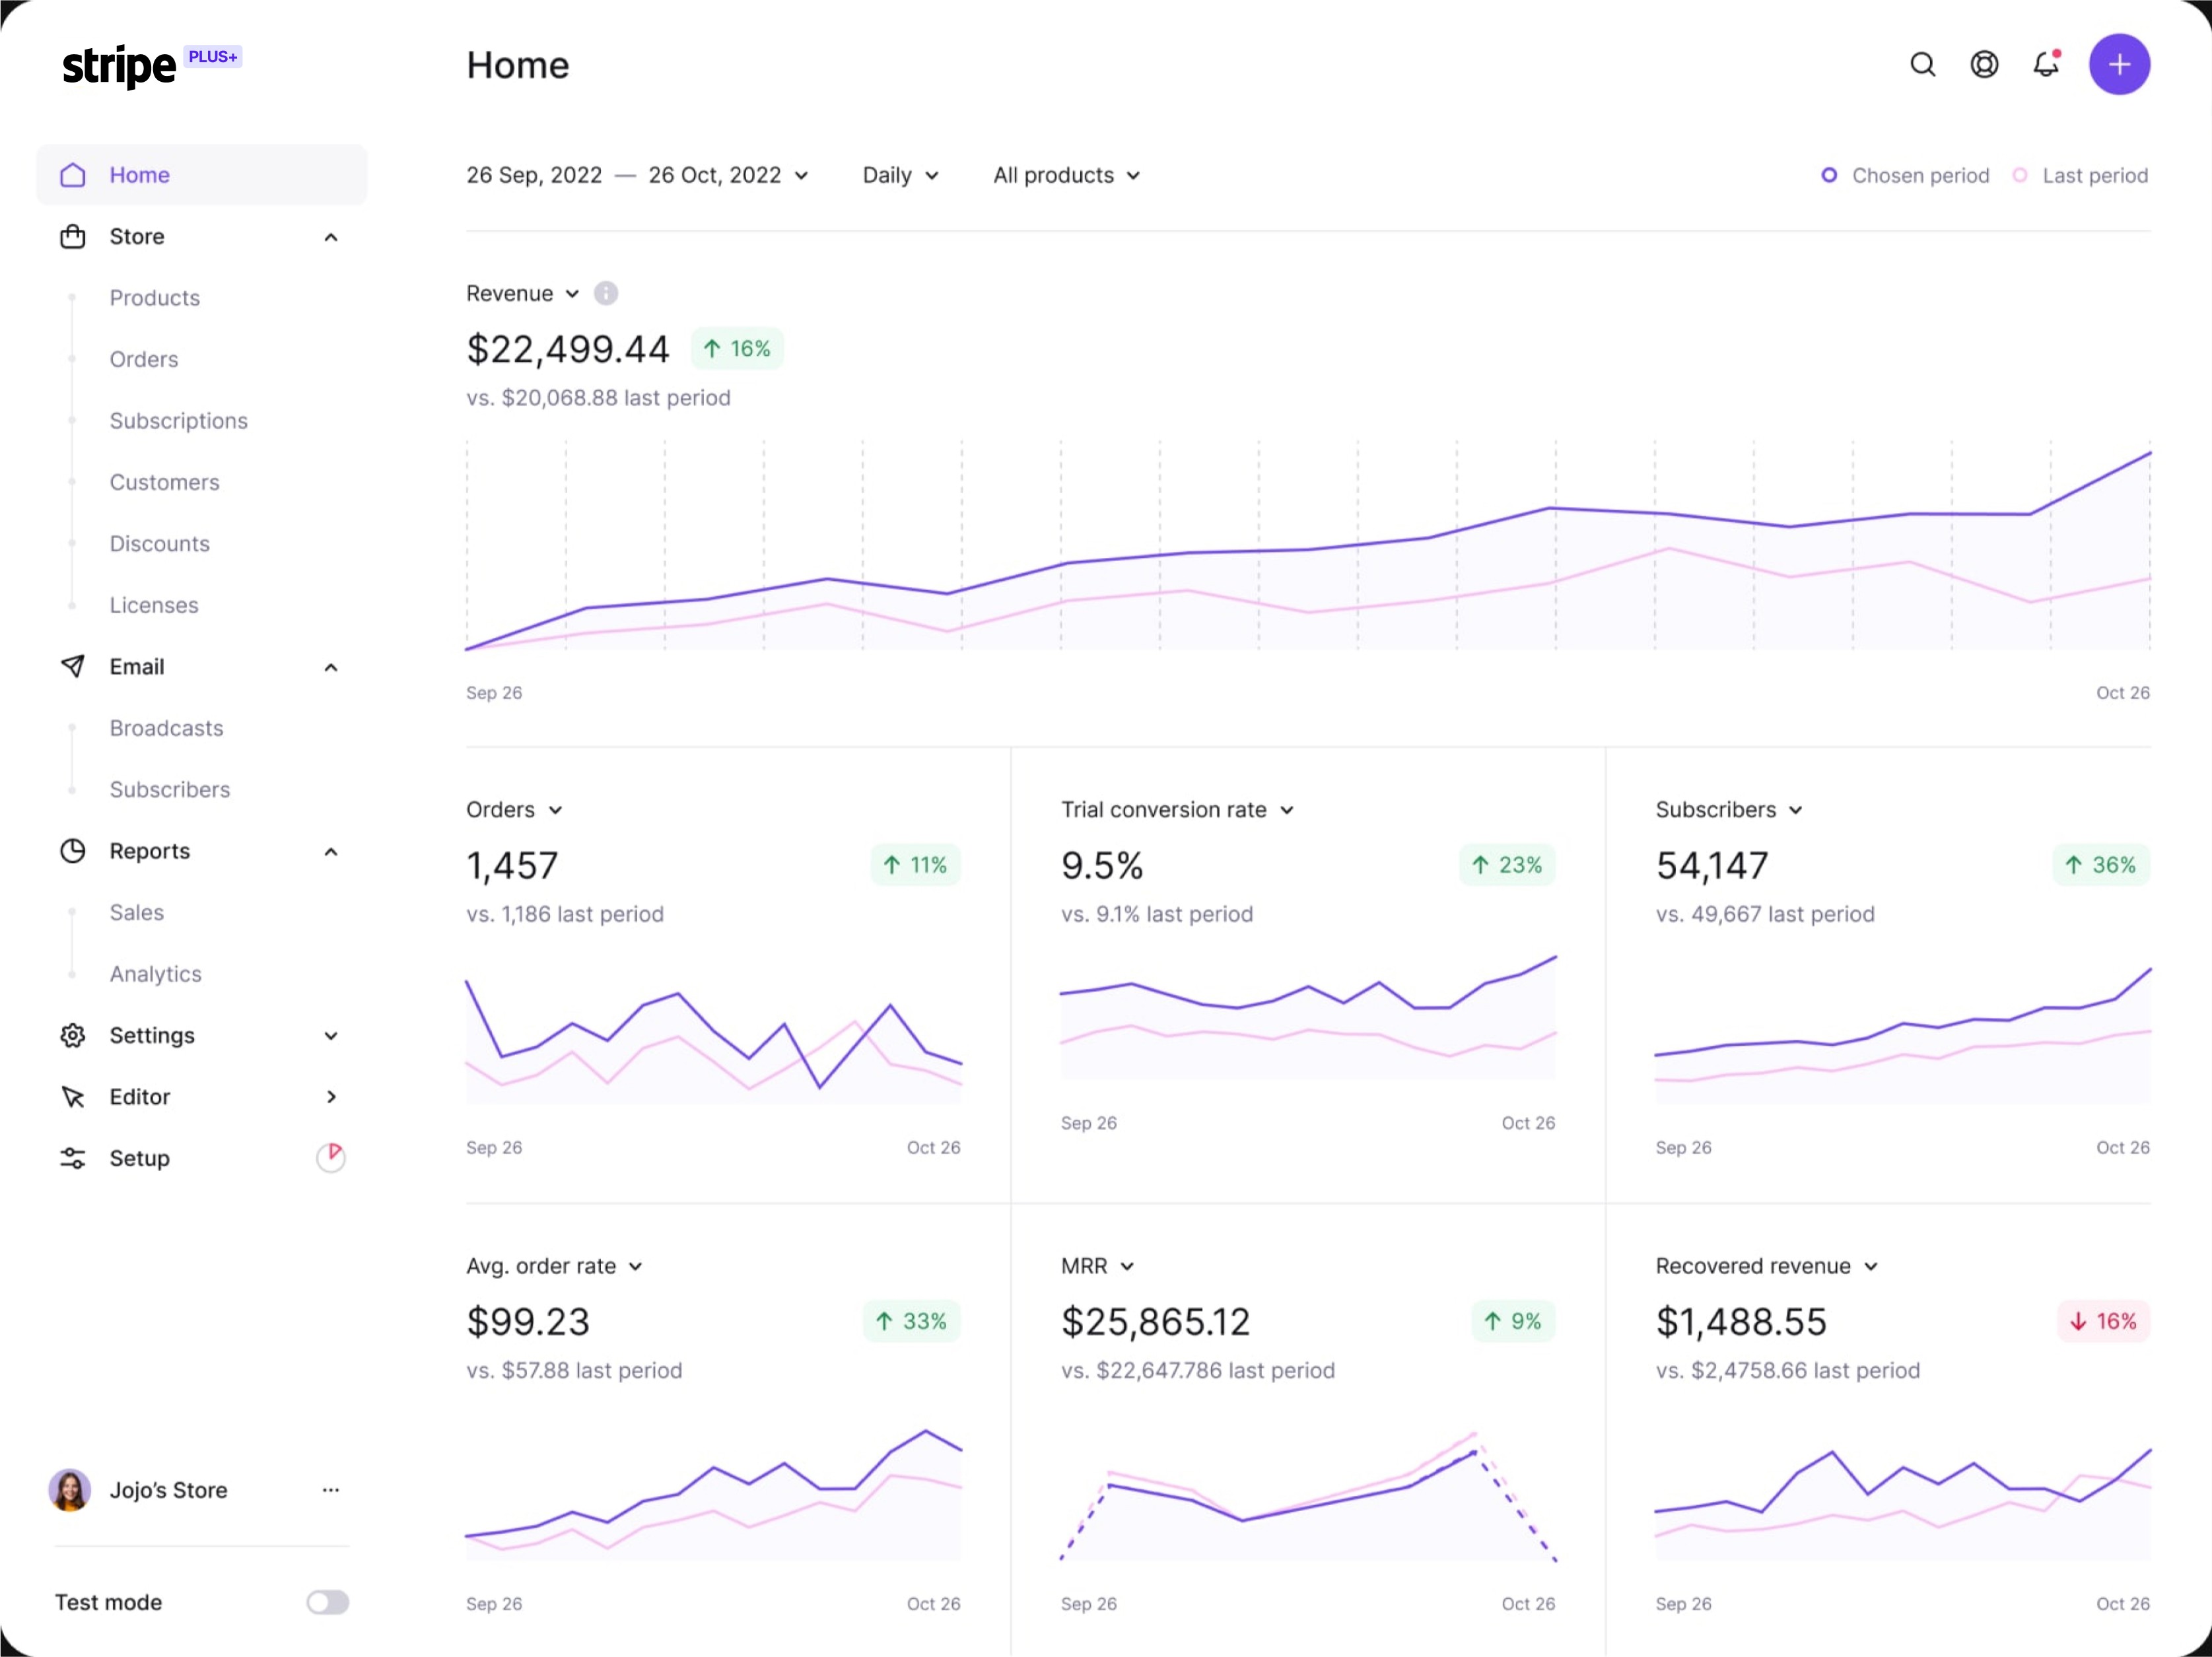Click the Settings gear icon

(73, 1035)
